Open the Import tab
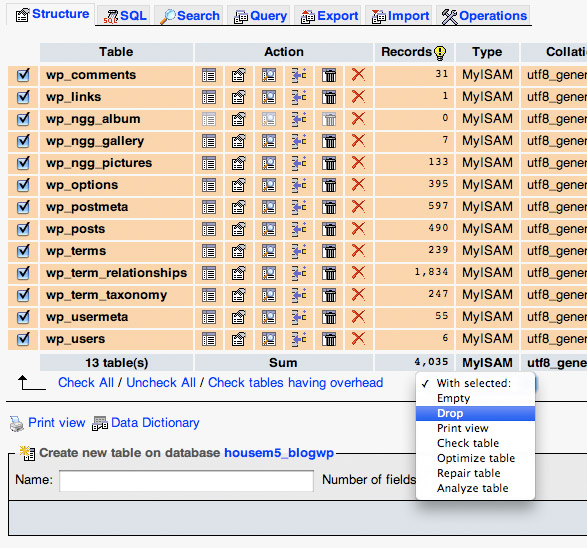The image size is (587, 548). coord(400,16)
